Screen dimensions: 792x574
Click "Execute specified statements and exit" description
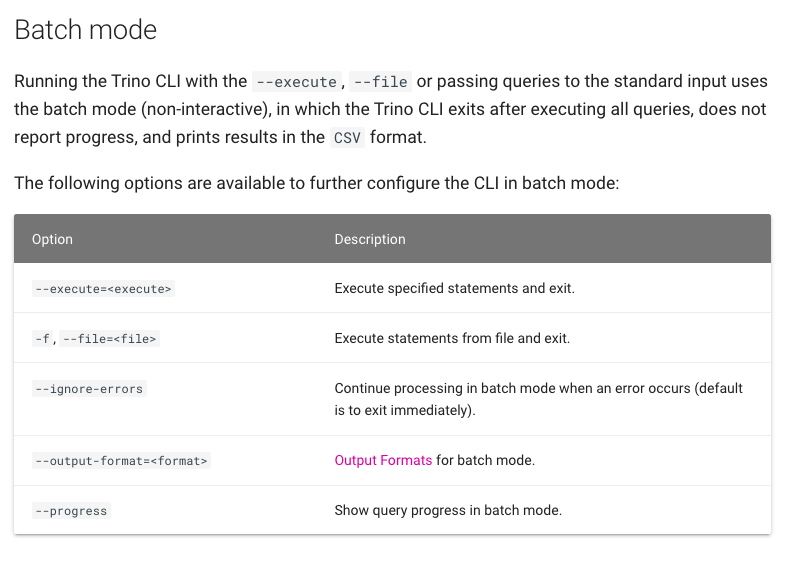[454, 288]
